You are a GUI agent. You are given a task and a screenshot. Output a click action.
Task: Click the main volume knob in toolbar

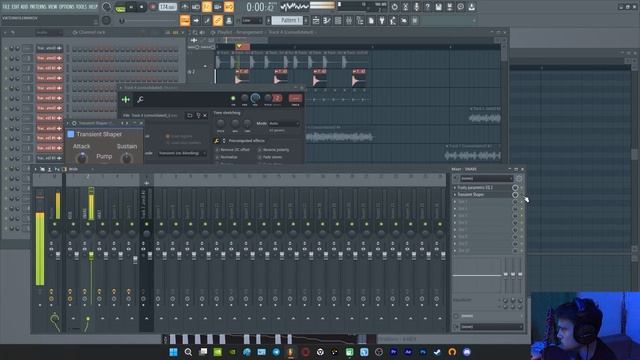[x=107, y=7]
